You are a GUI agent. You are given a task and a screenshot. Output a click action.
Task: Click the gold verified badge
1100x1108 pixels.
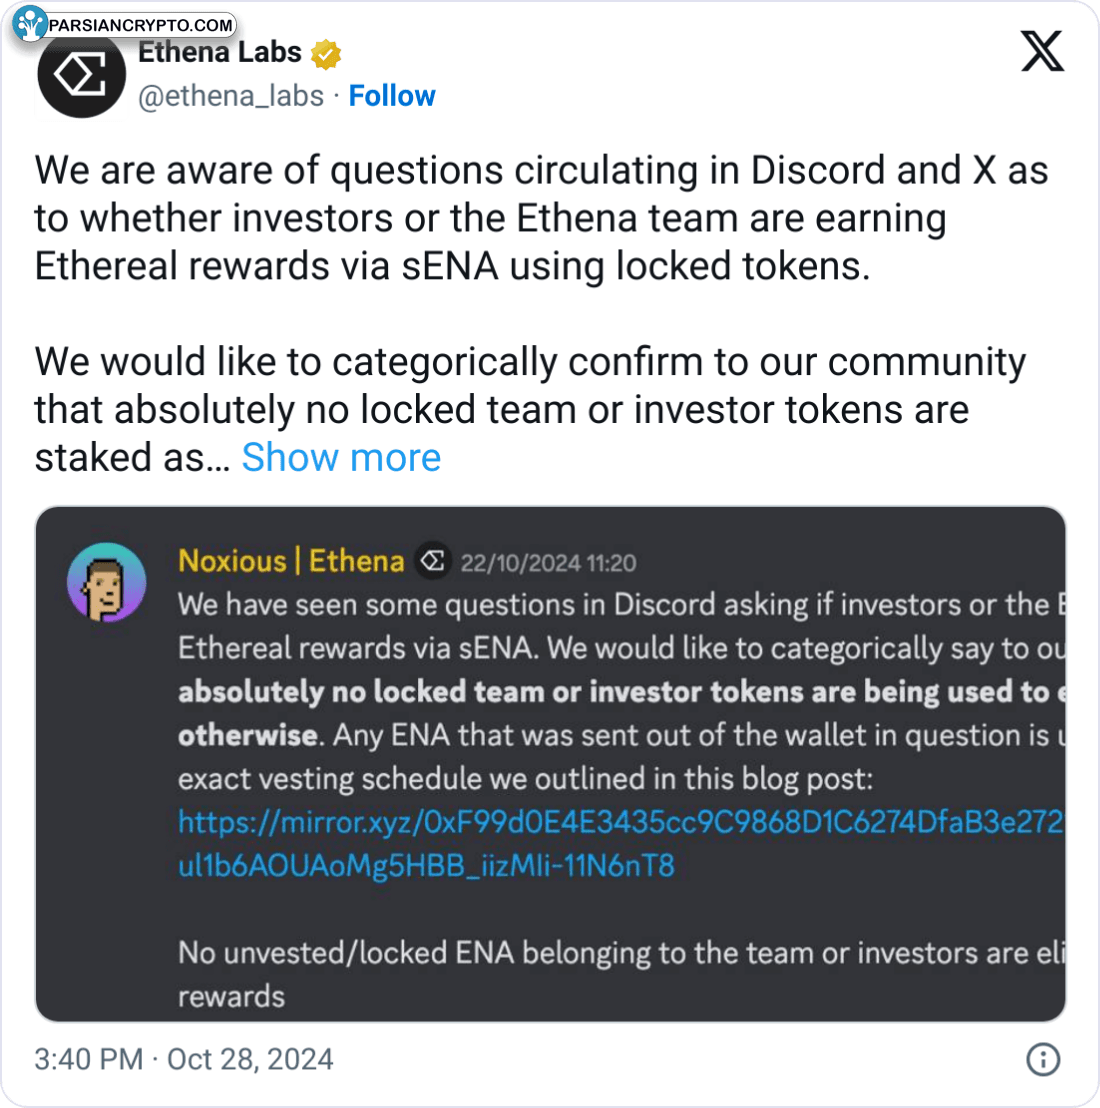click(326, 54)
